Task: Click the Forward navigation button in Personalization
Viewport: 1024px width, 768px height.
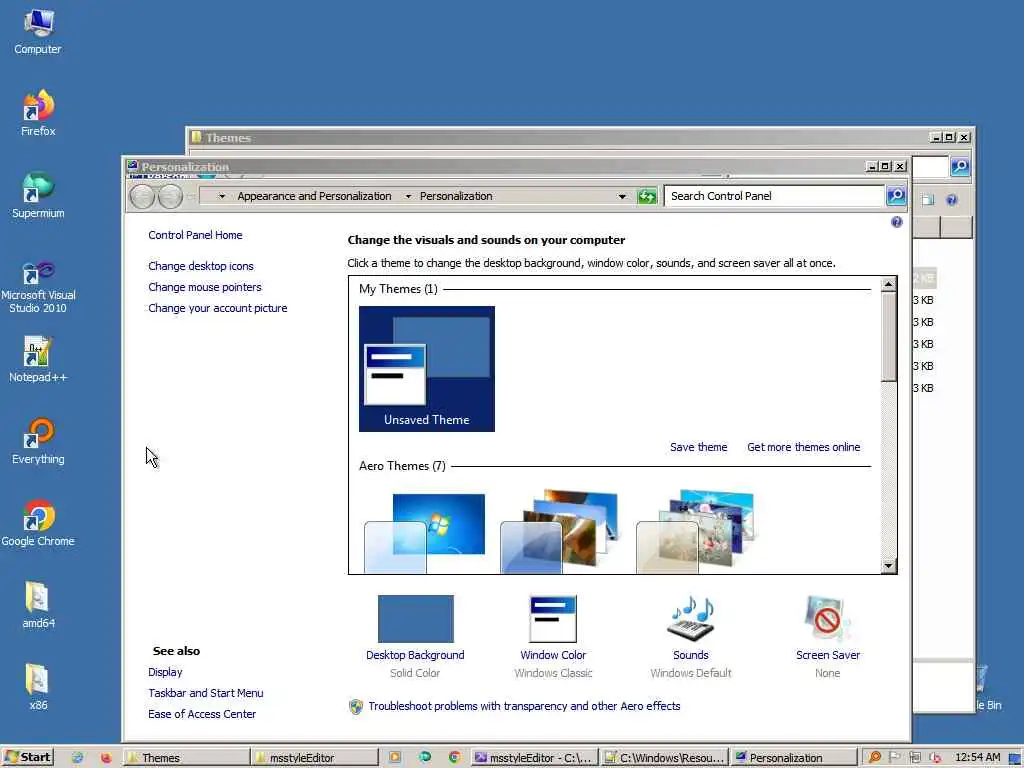Action: (x=170, y=197)
